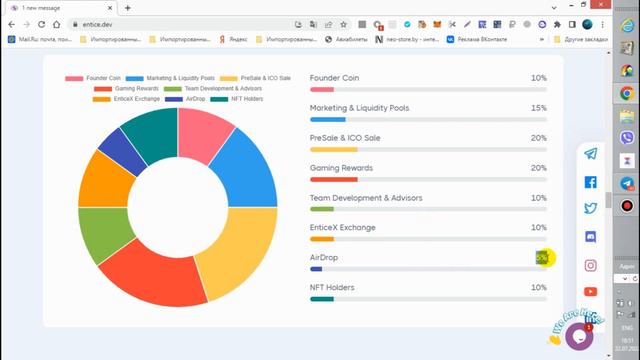Click the 'NFT Holders' heading

pyautogui.click(x=332, y=287)
